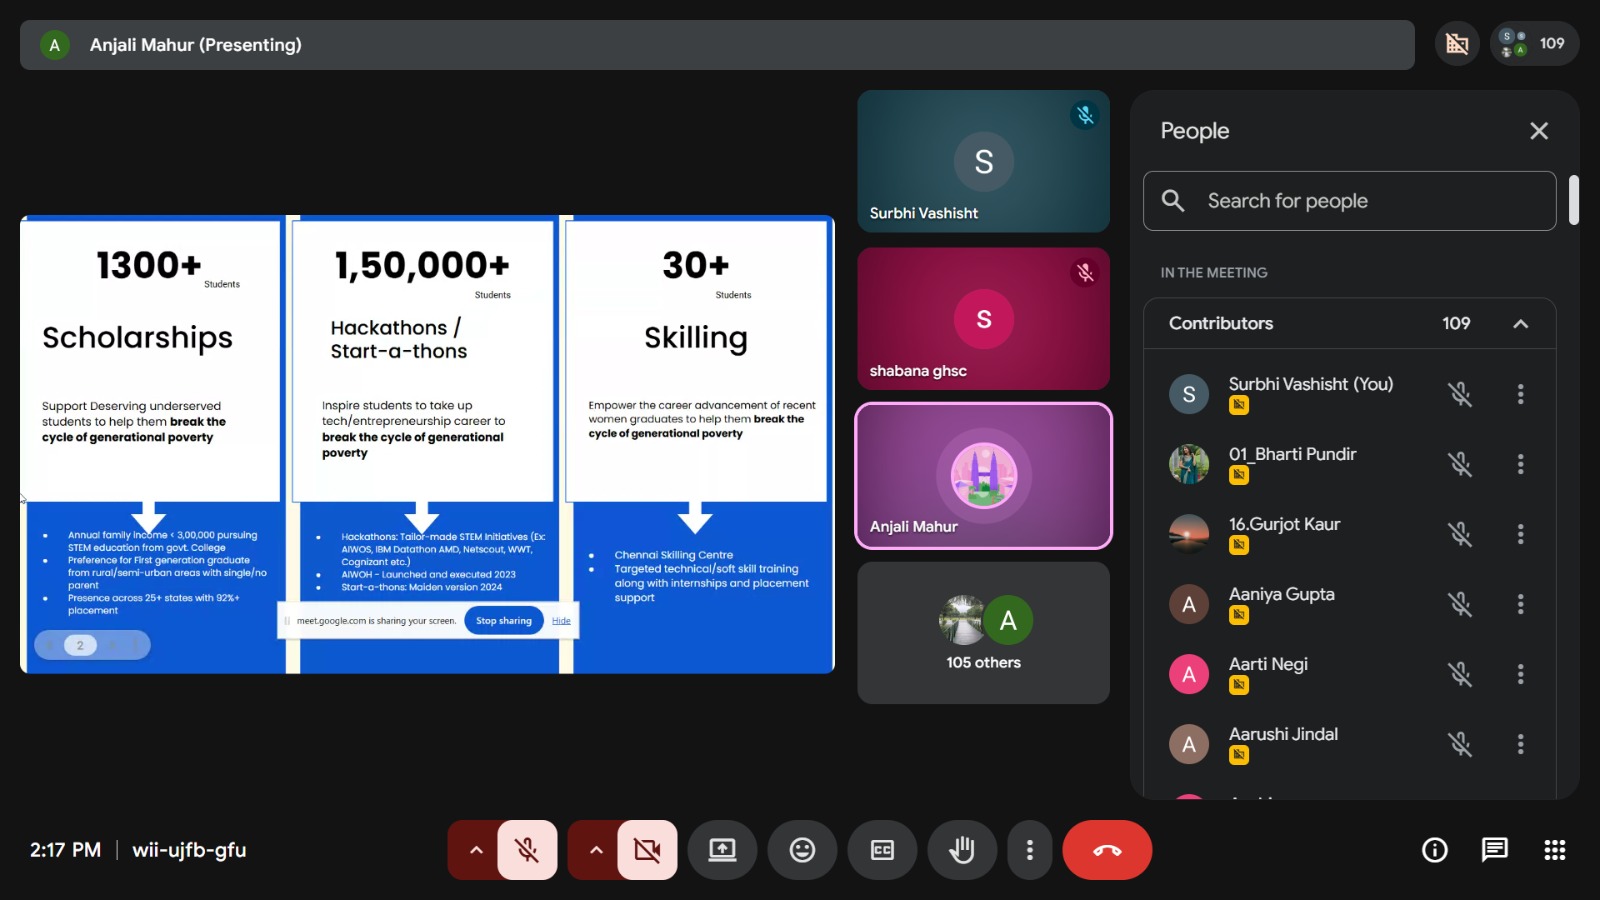The height and width of the screenshot is (900, 1600).
Task: Click the People panel scrollbar
Action: (1574, 200)
